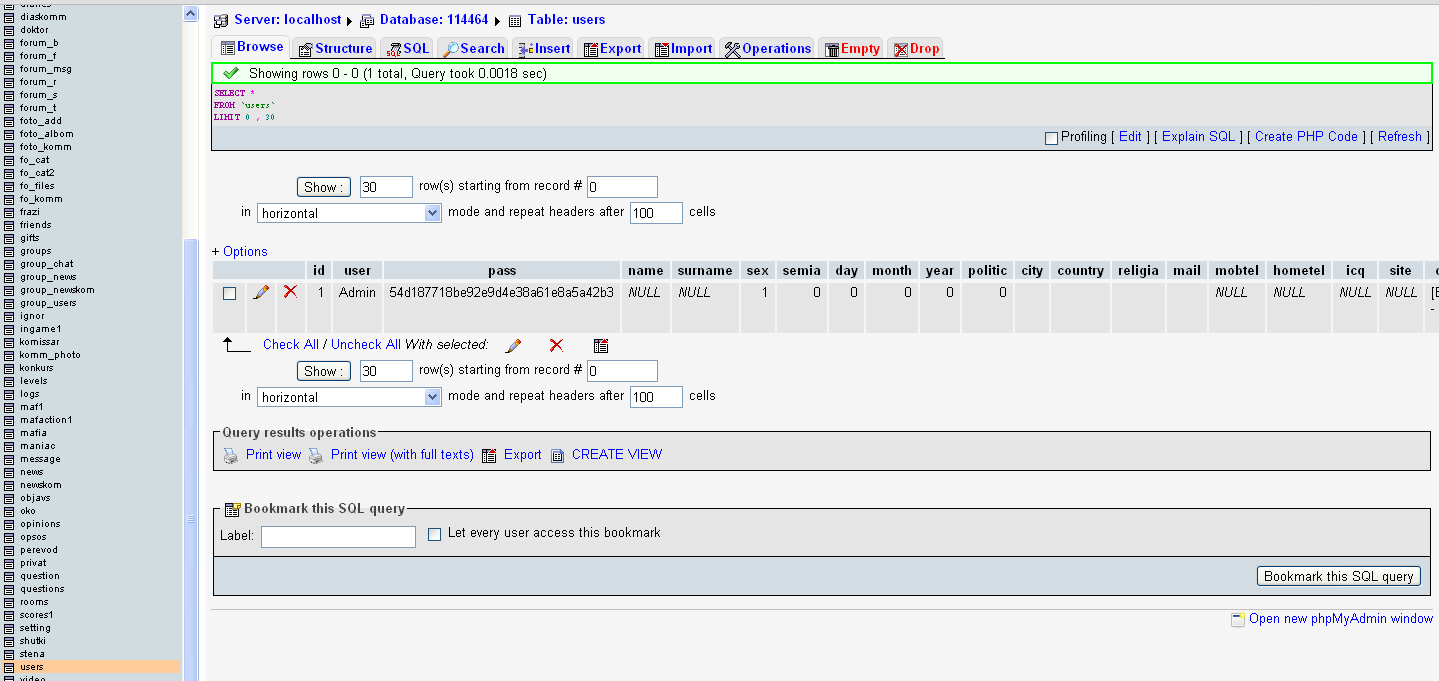
Task: Open the Operations tab
Action: [767, 48]
